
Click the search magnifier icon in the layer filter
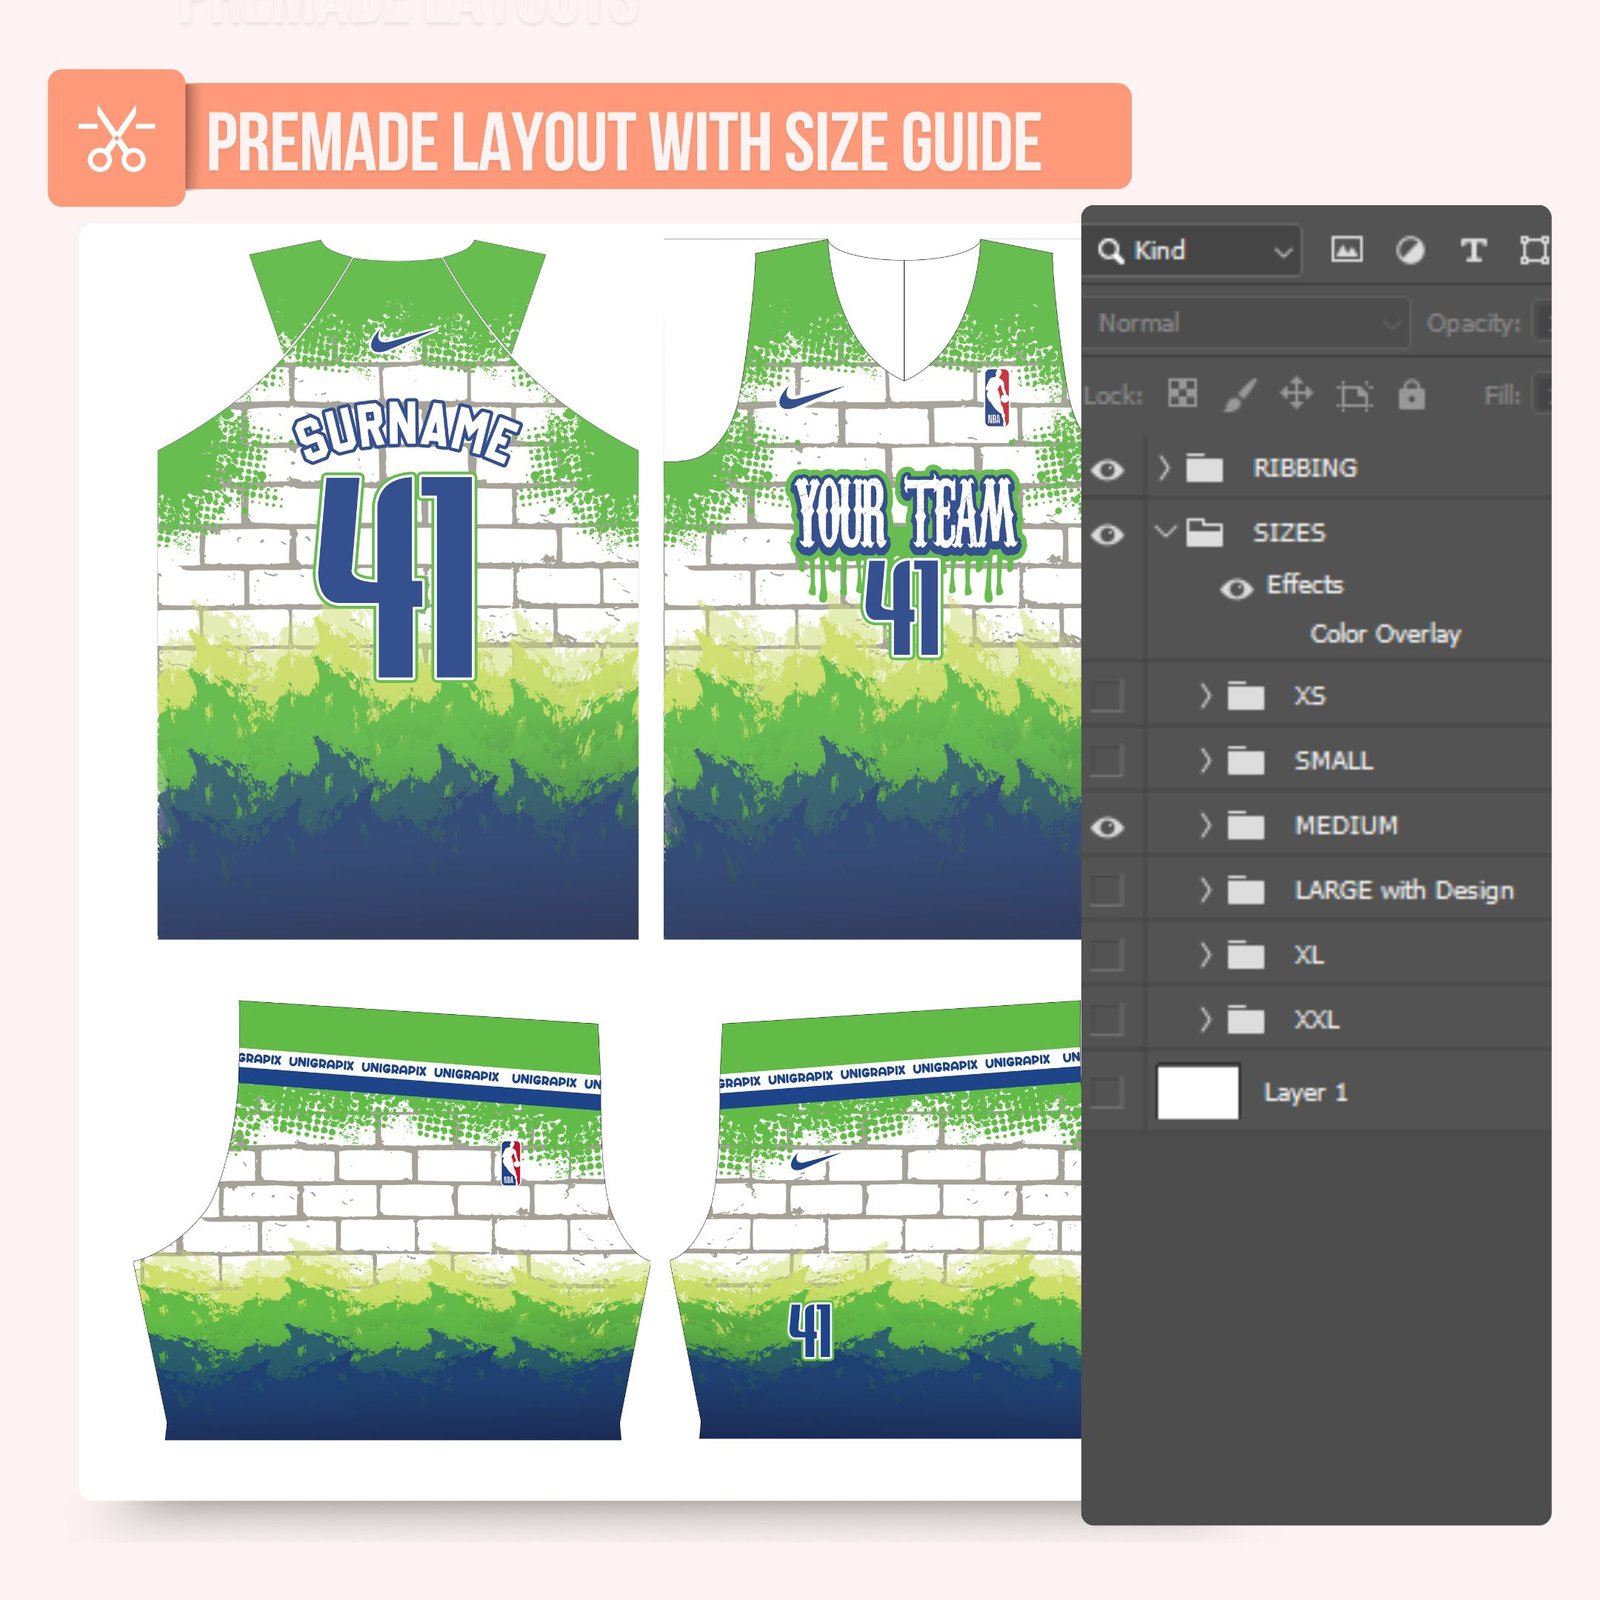[1110, 250]
